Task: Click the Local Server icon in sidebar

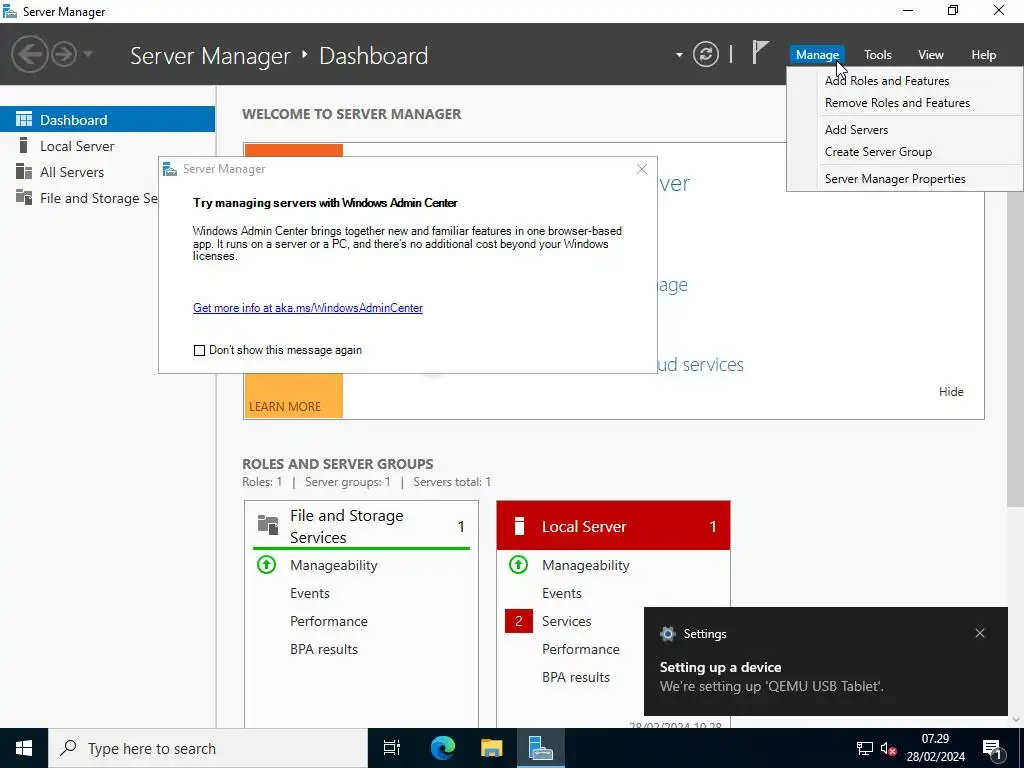Action: tap(24, 145)
